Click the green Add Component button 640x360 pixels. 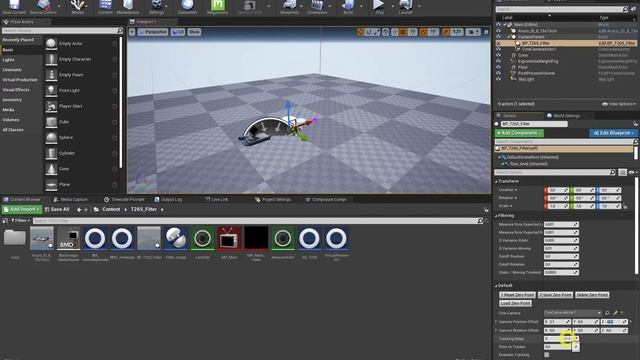(519, 133)
